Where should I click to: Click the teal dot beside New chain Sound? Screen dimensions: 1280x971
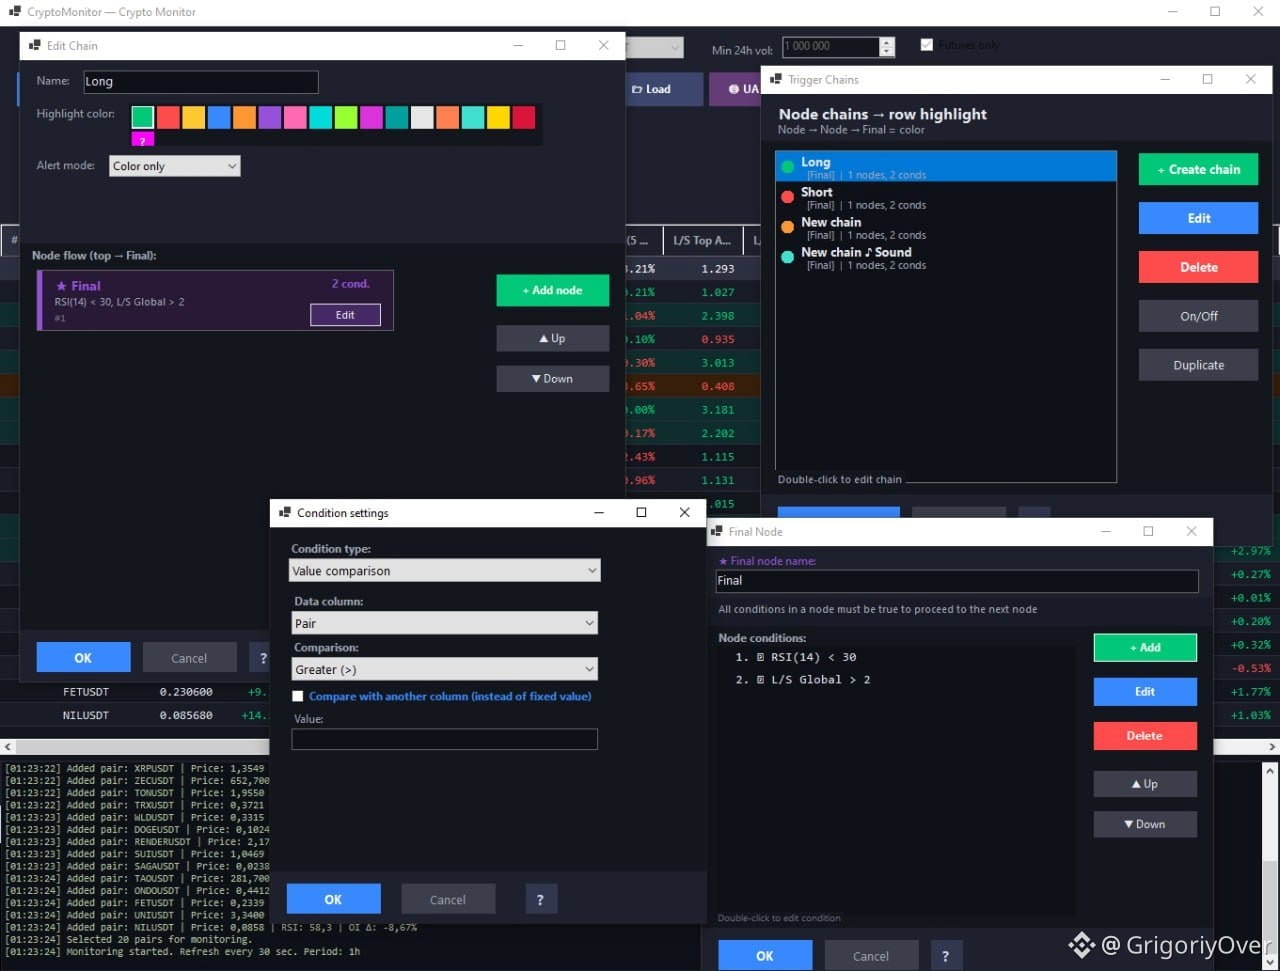pos(788,257)
